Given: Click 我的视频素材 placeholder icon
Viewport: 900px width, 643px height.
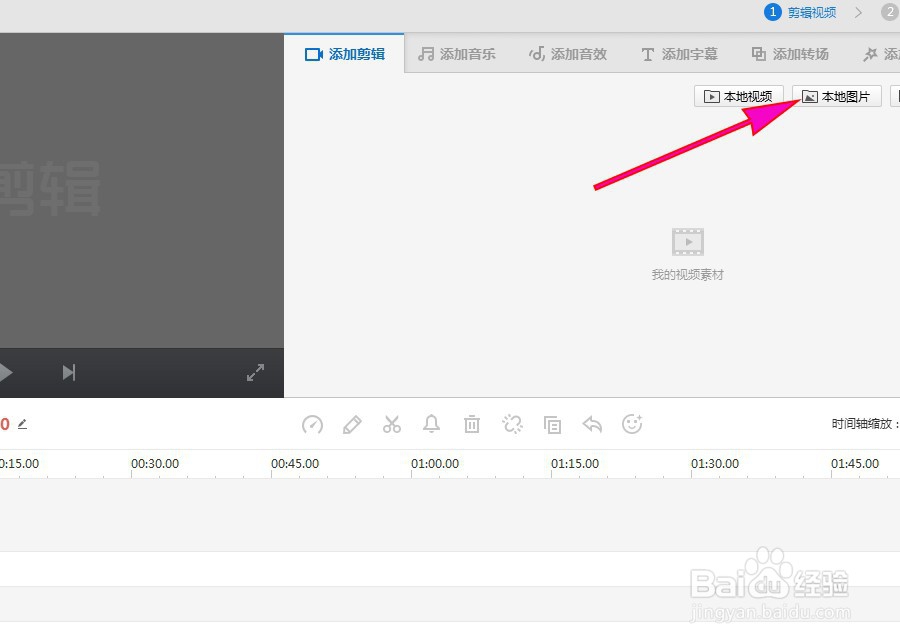Looking at the screenshot, I should (687, 240).
